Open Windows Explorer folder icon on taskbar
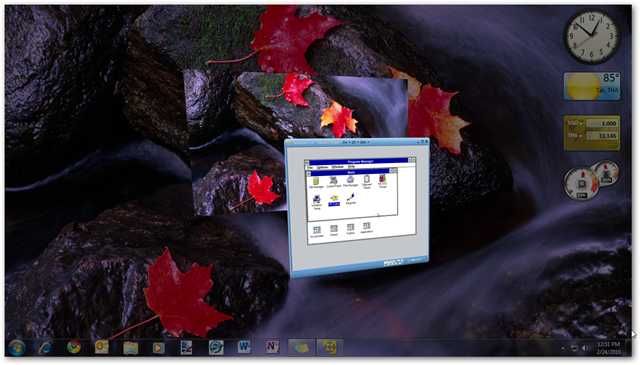 (130, 347)
